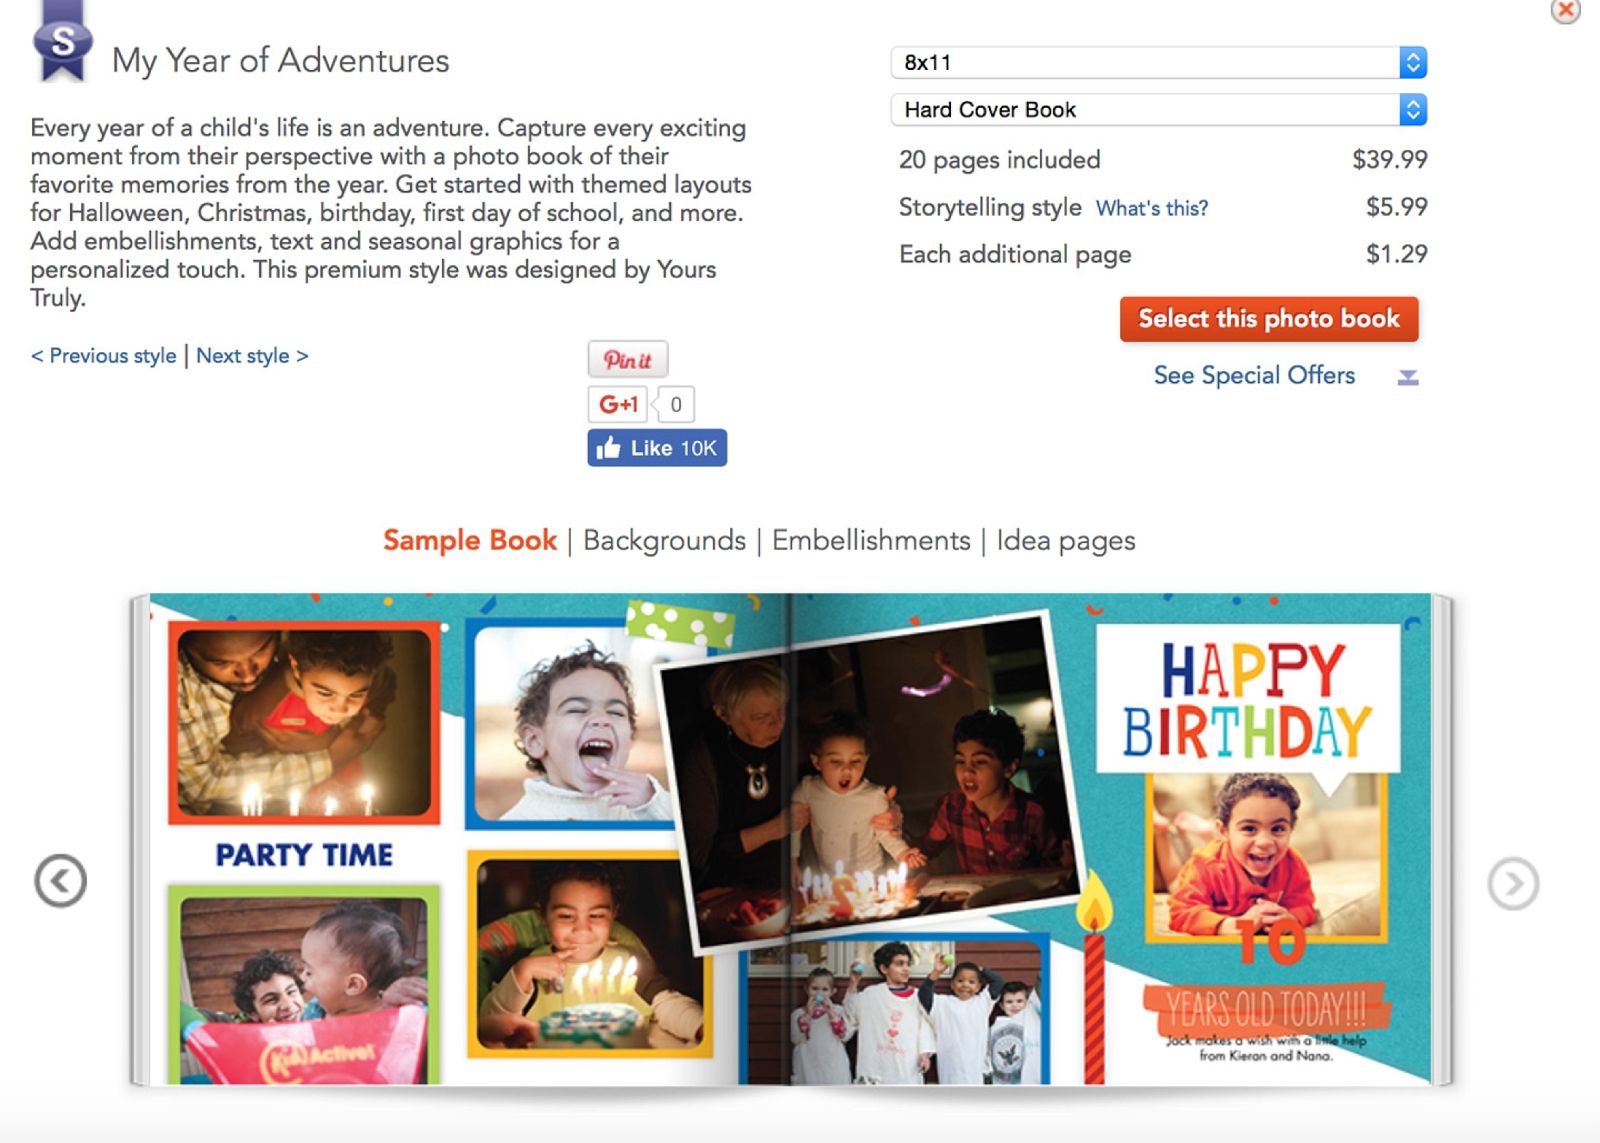Click the purple S ribbon badge
Viewport: 1600px width, 1143px height.
62,43
